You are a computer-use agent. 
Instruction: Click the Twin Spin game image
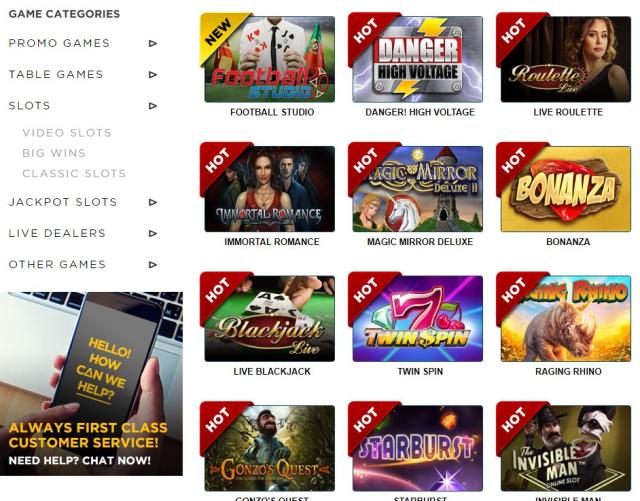[418, 318]
